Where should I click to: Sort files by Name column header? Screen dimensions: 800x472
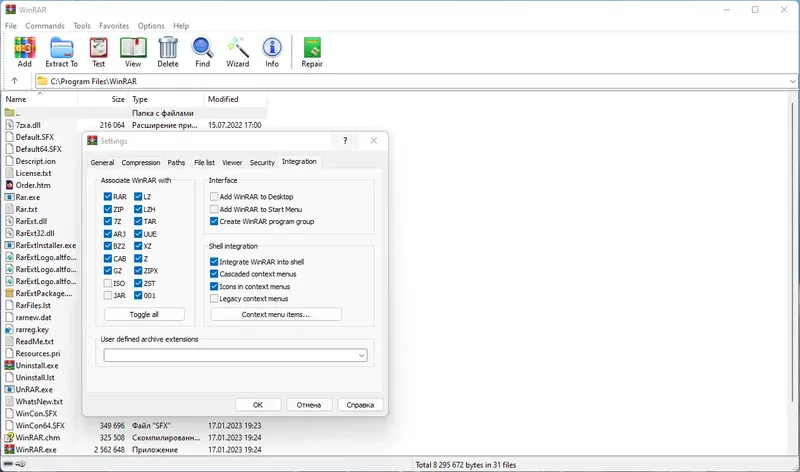click(40, 99)
